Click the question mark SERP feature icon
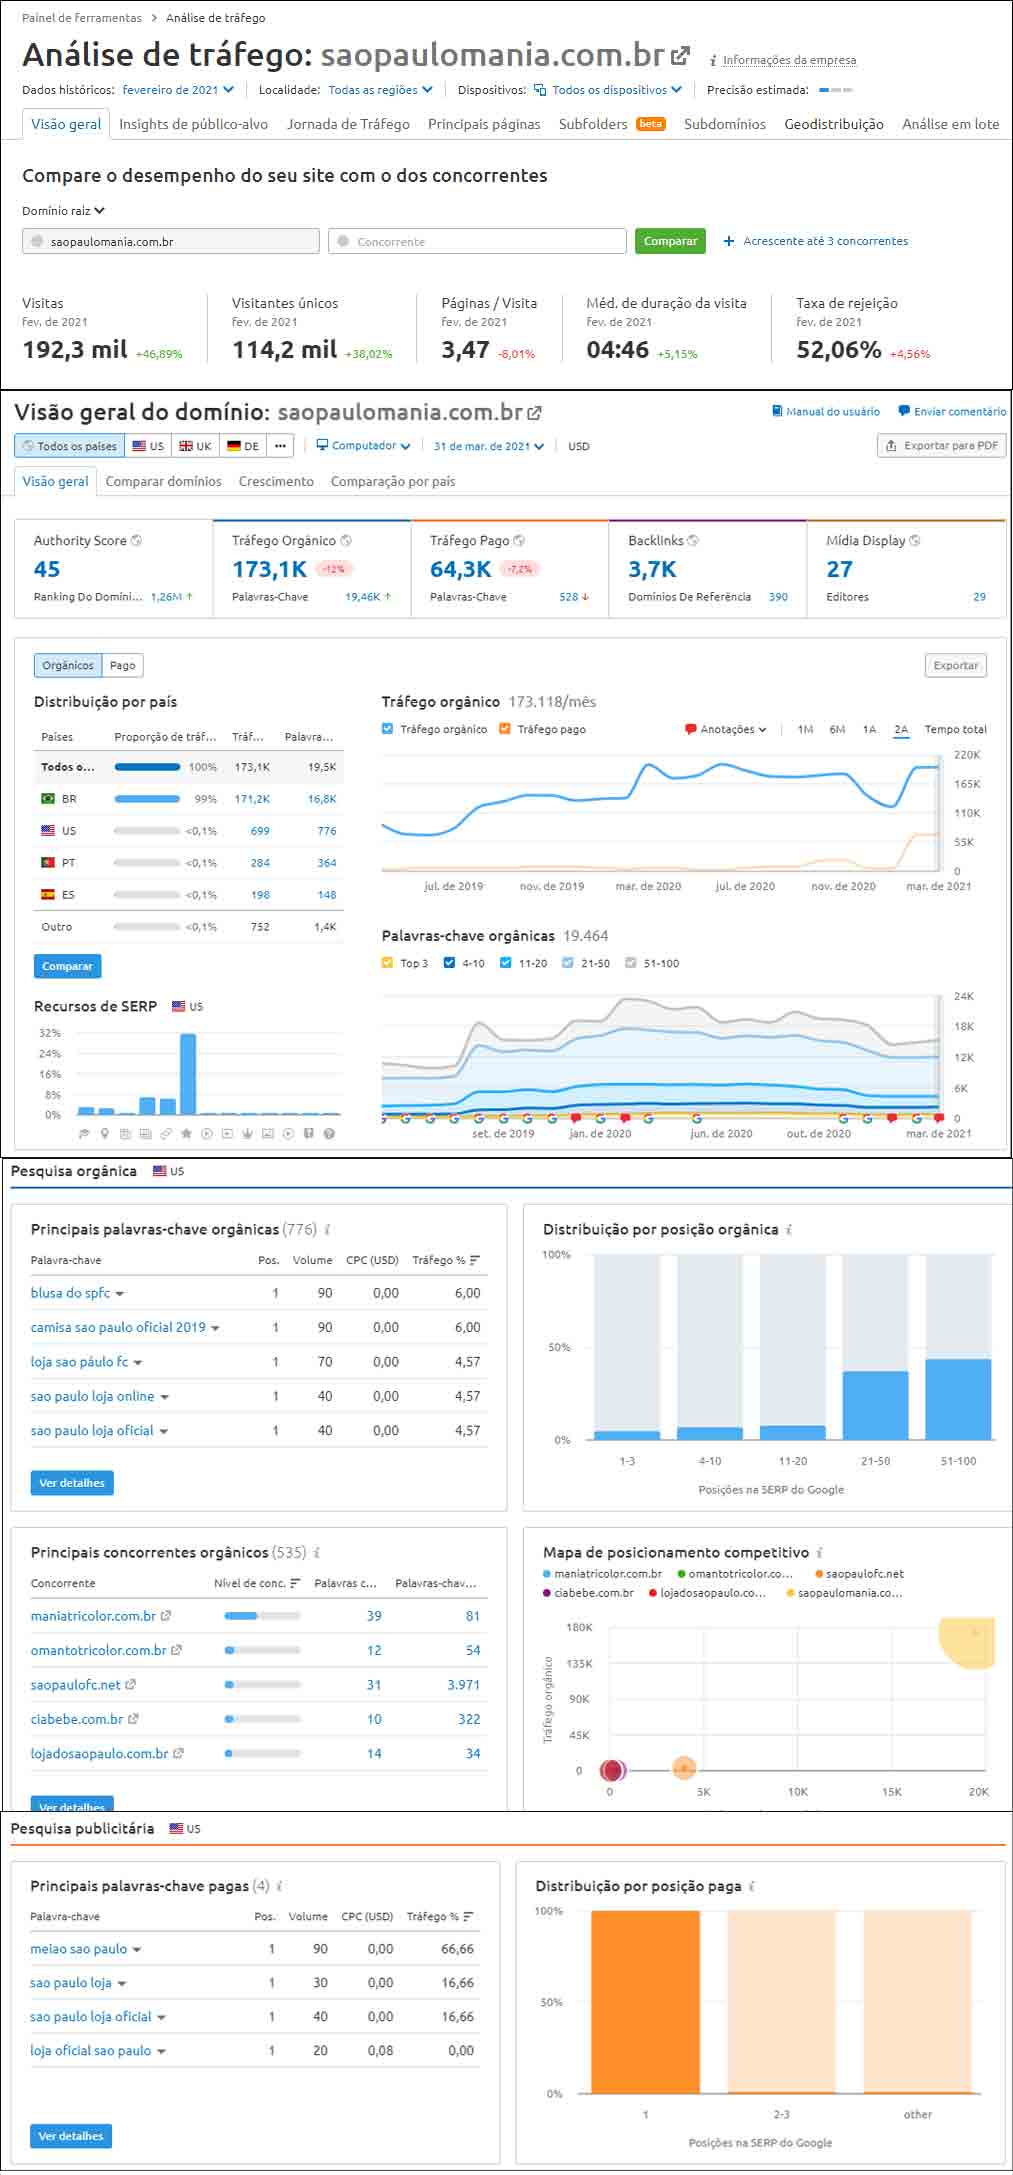Image resolution: width=1013 pixels, height=2175 pixels. tap(329, 1134)
